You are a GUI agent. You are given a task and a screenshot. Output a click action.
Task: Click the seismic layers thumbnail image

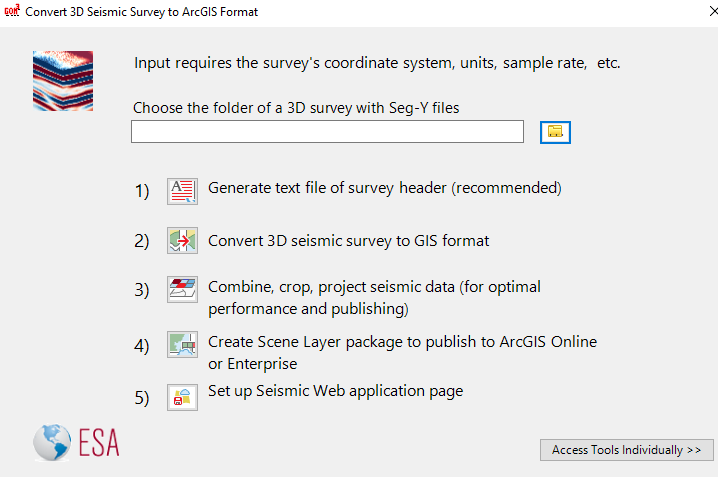point(63,81)
